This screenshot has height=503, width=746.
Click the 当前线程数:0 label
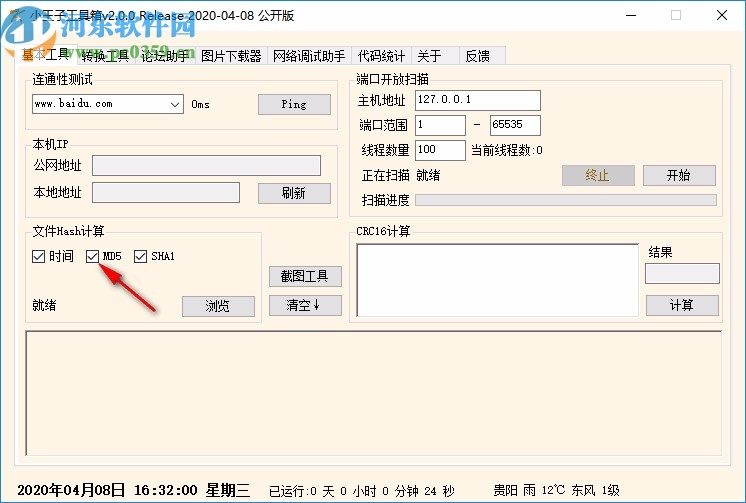507,151
